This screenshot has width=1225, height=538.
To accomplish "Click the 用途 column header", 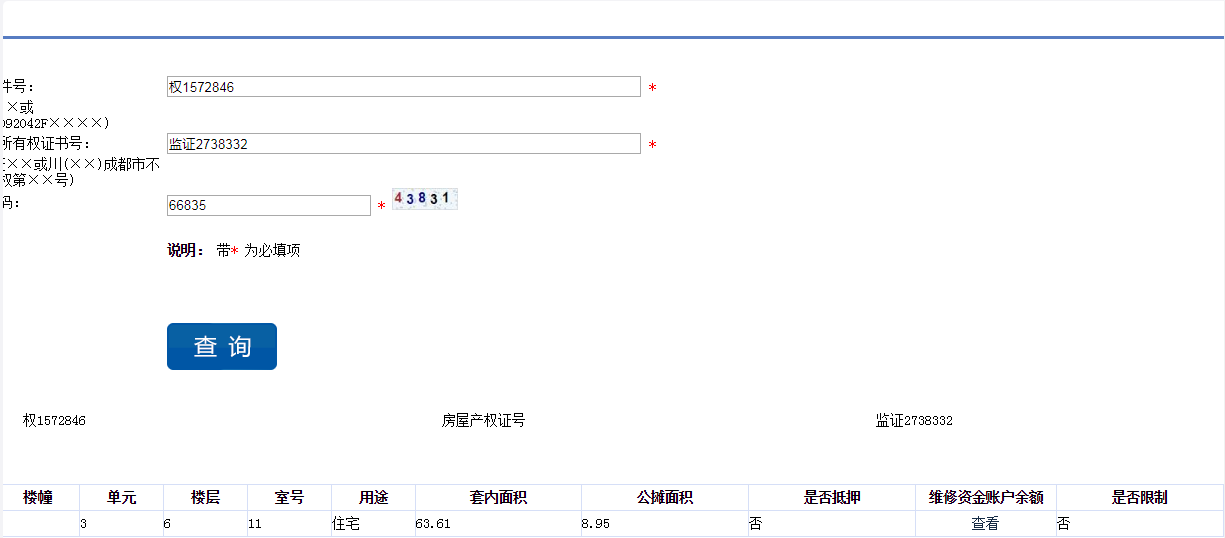I will pyautogui.click(x=373, y=497).
